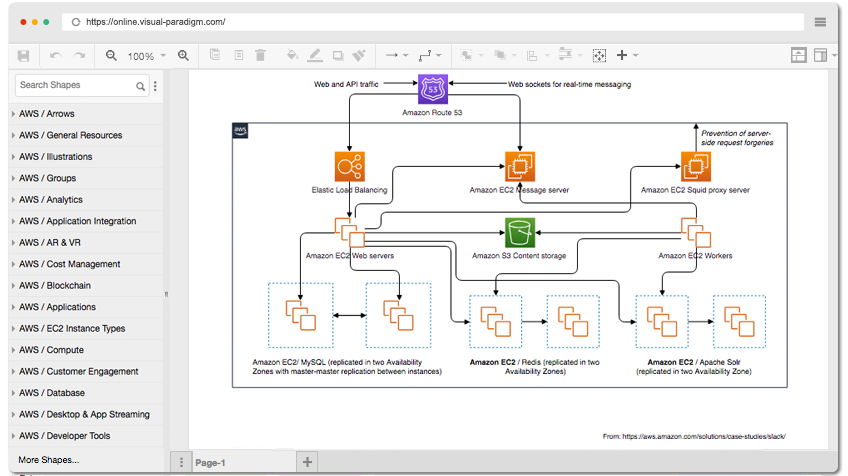Image resolution: width=848 pixels, height=476 pixels.
Task: Select the Amazon EC2 Message server icon
Action: point(520,166)
